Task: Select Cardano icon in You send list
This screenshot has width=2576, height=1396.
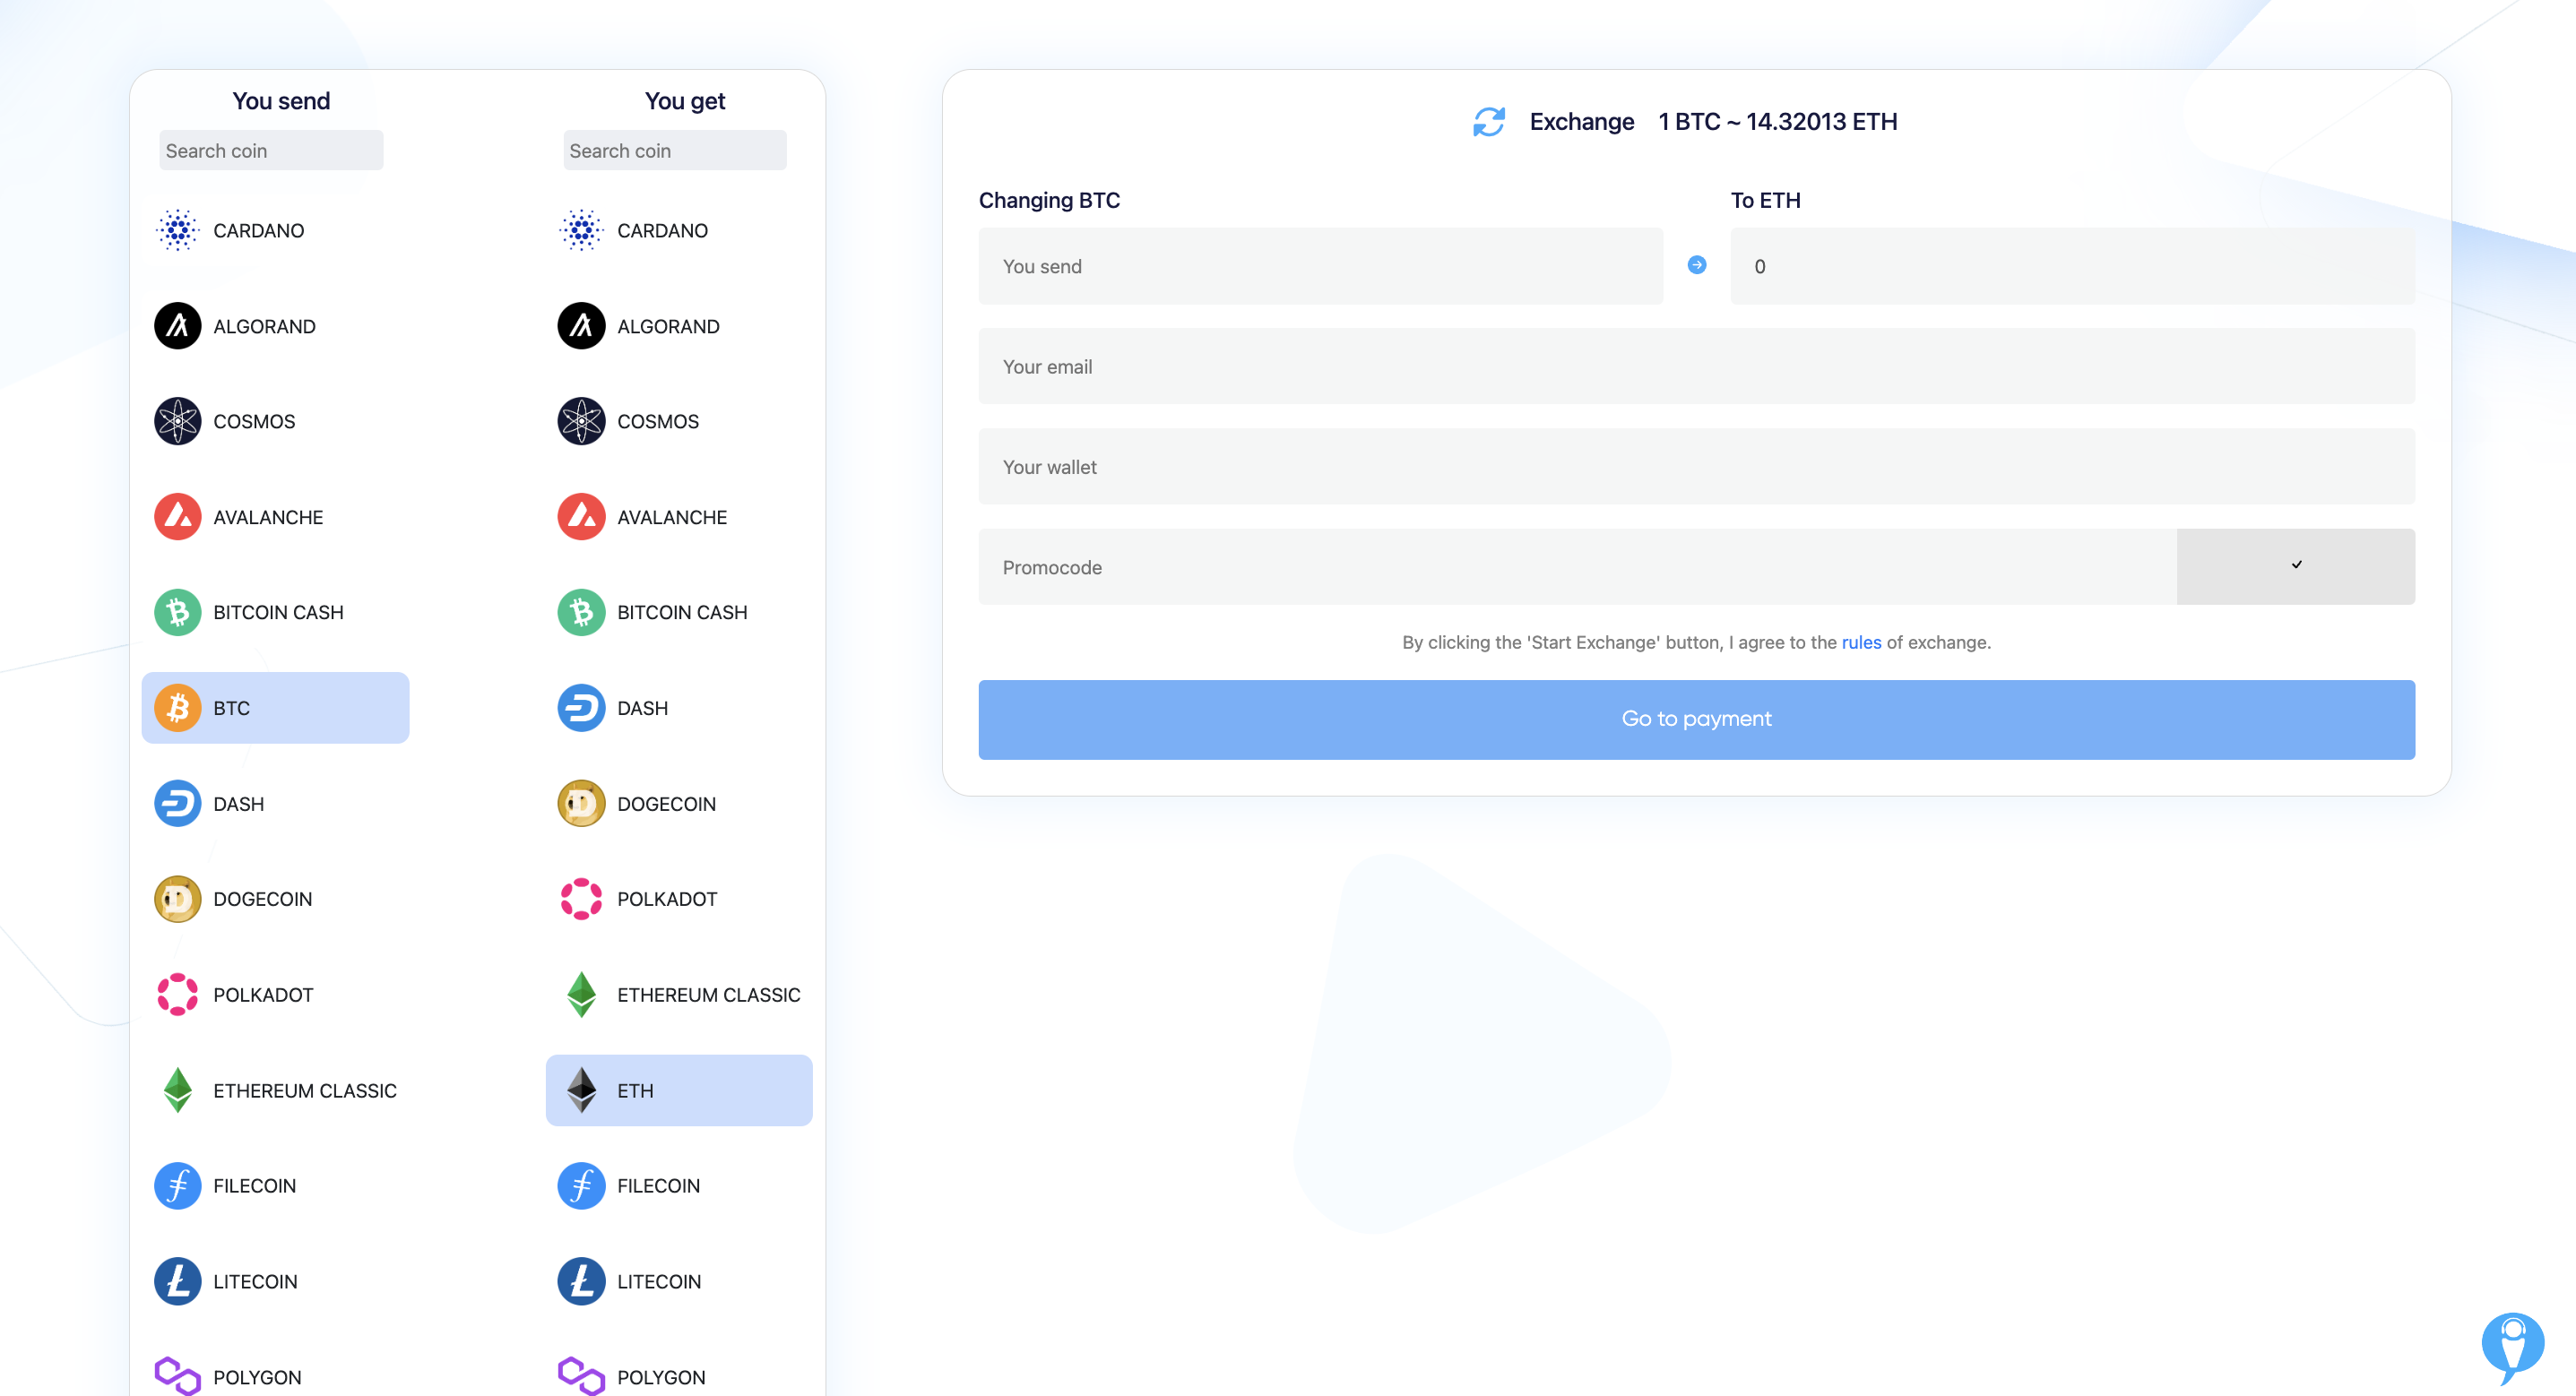Action: pos(177,230)
